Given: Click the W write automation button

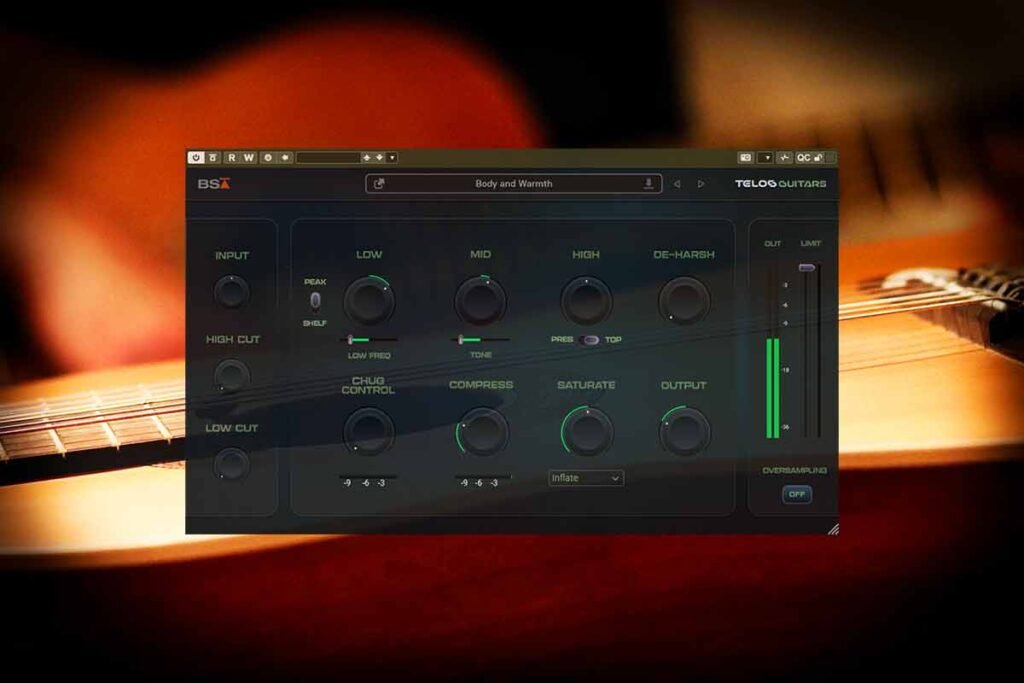Looking at the screenshot, I should tap(249, 157).
